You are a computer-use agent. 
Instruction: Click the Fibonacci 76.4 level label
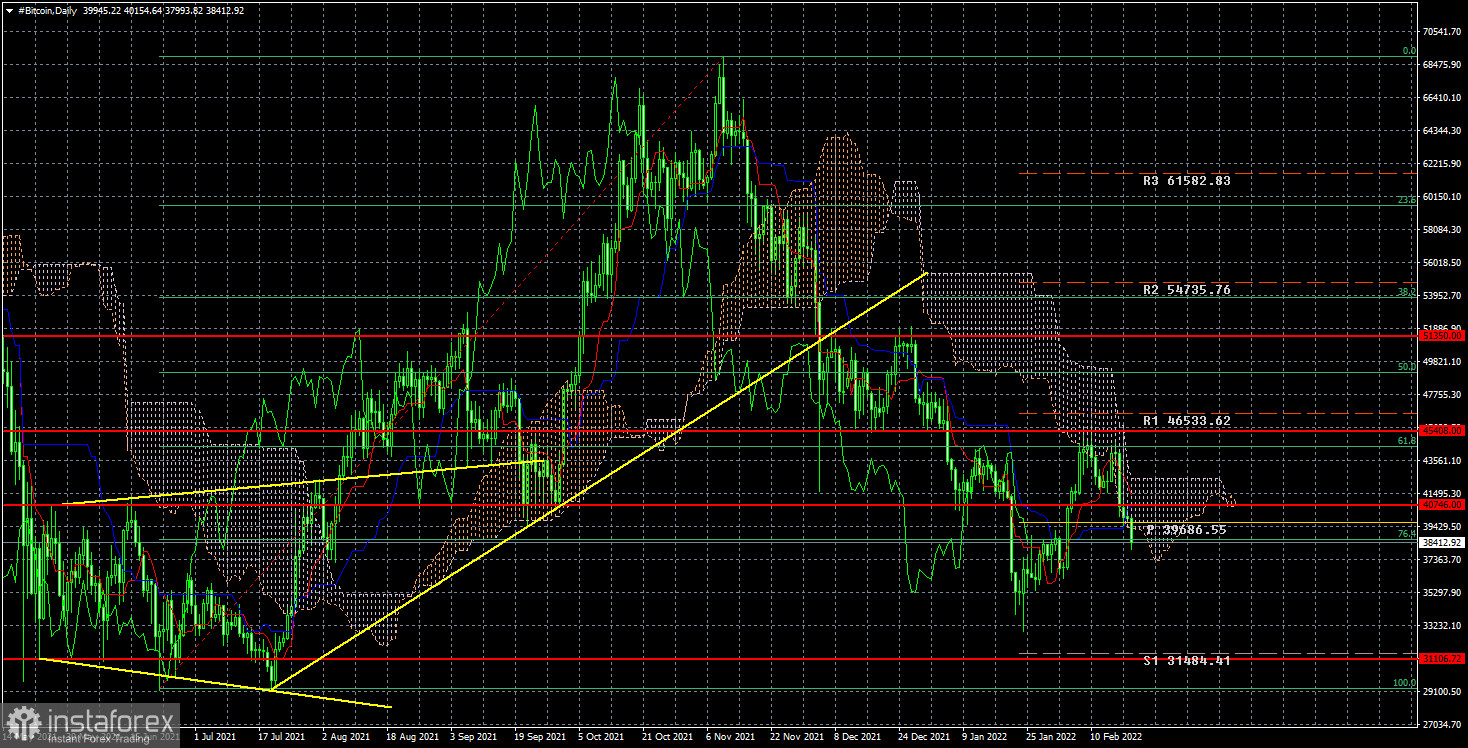[1406, 534]
